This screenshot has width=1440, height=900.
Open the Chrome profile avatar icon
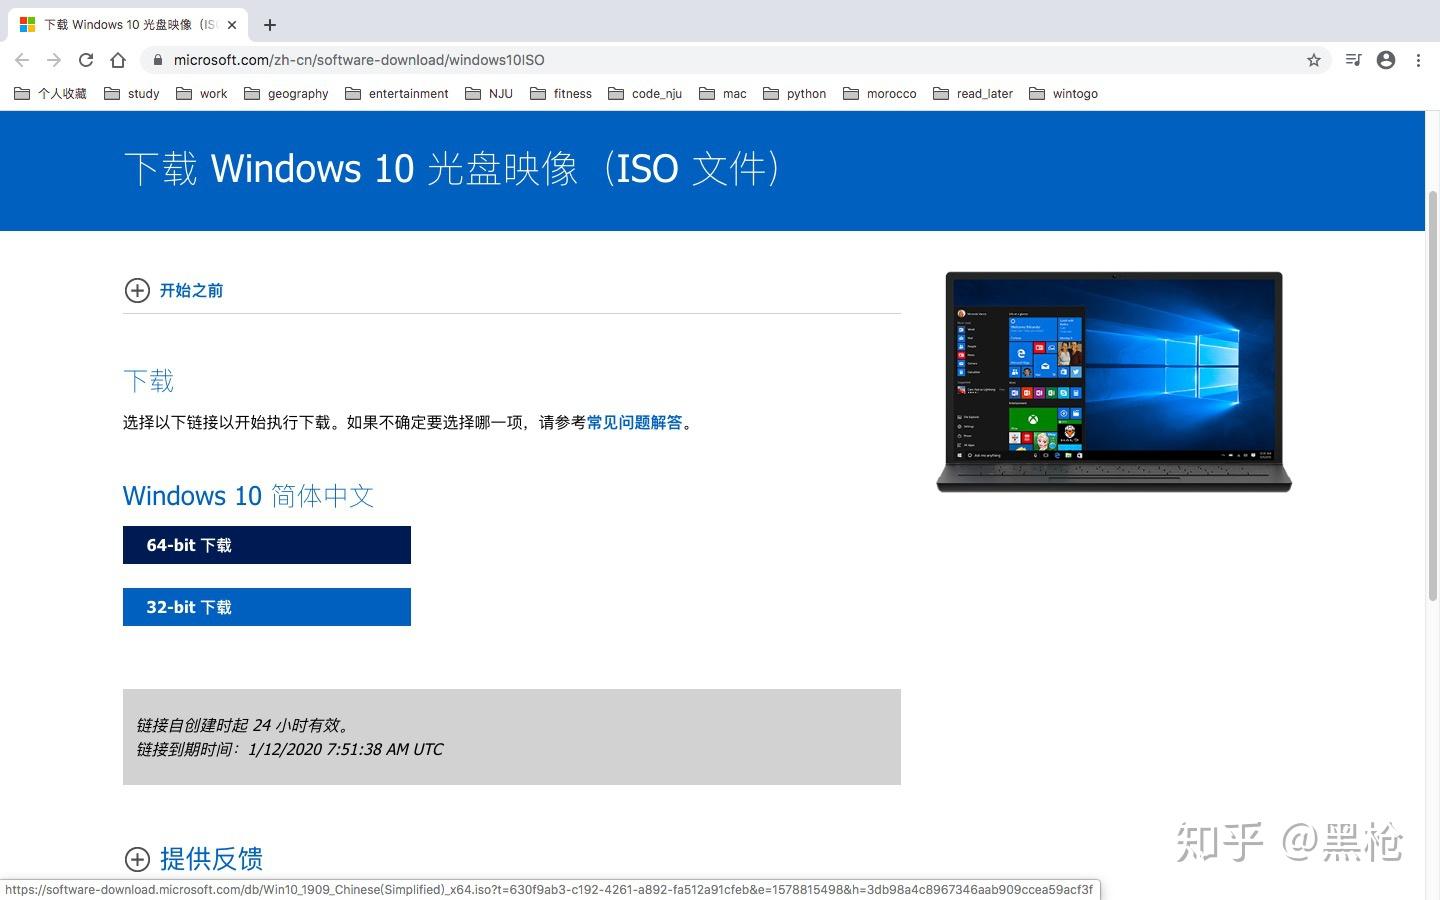1386,60
